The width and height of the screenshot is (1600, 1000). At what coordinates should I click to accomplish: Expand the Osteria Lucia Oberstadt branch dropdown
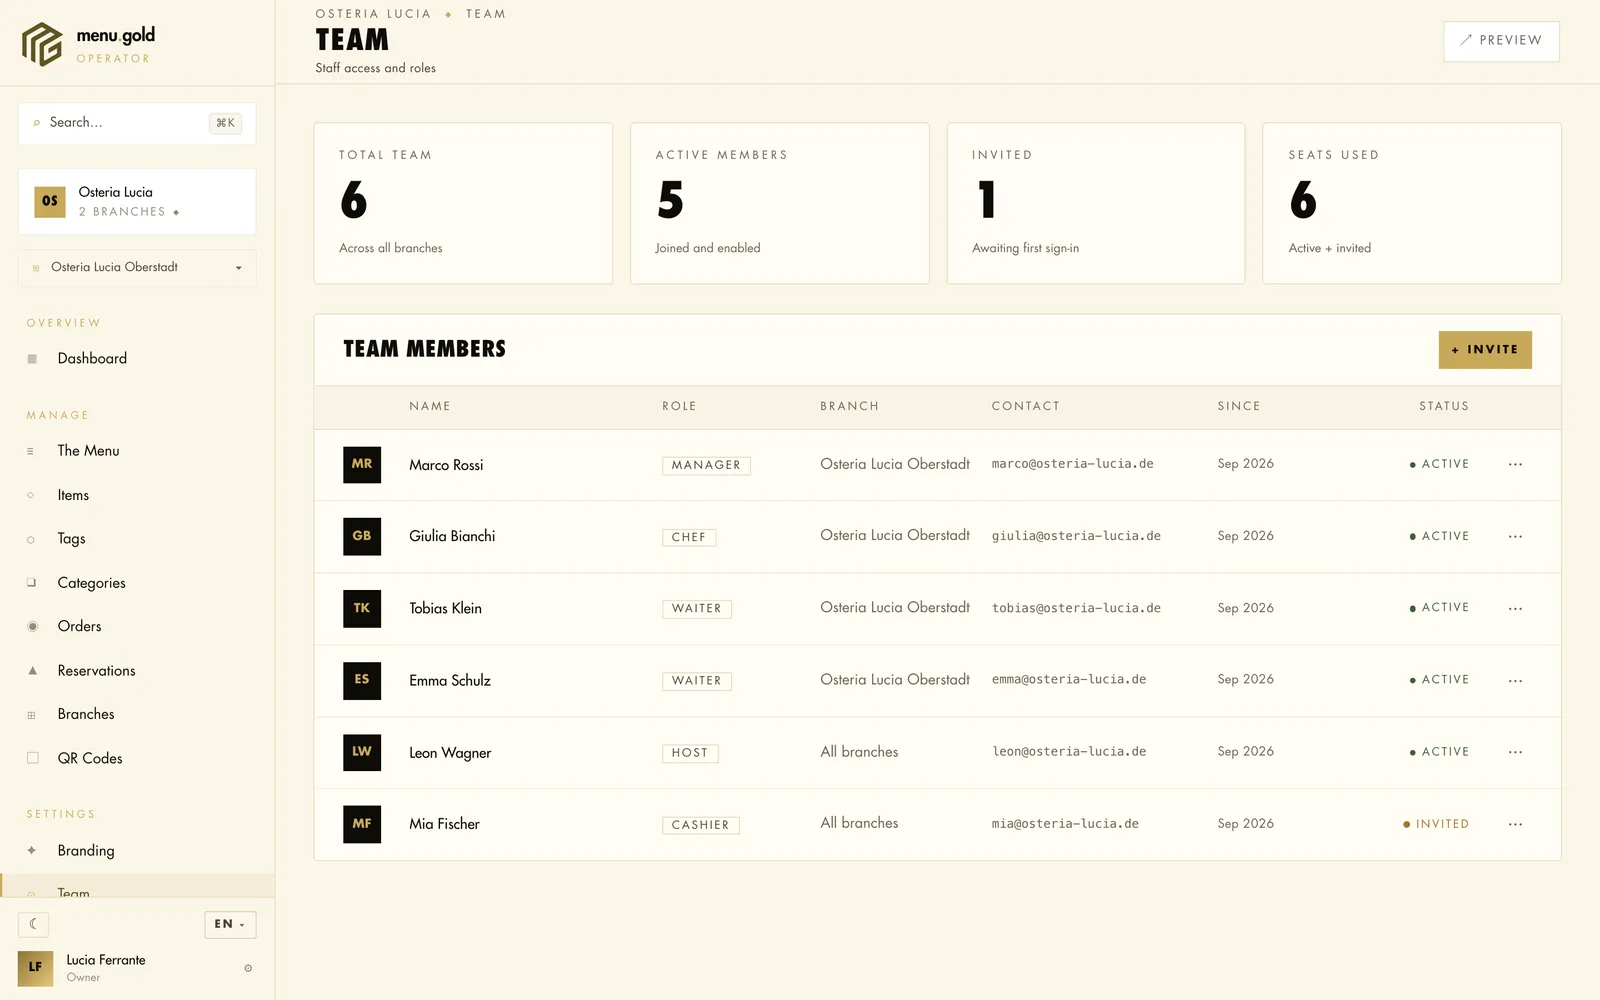click(x=137, y=267)
